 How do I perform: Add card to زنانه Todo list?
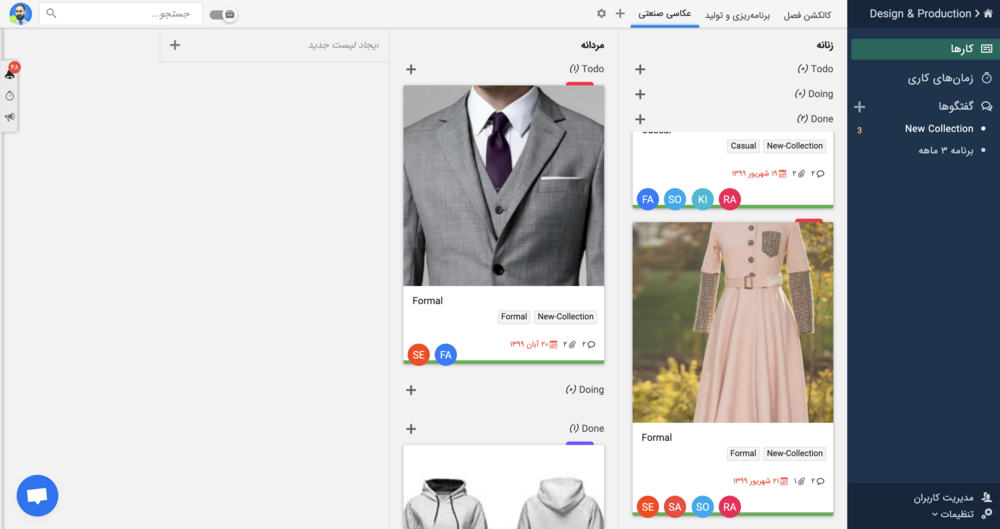coord(640,69)
